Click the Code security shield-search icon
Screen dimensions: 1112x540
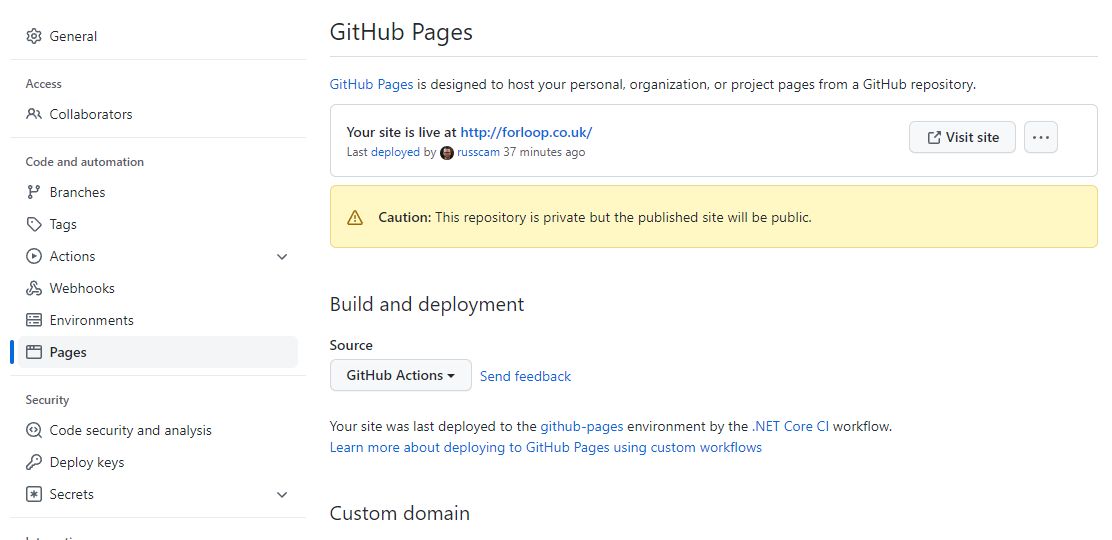[34, 430]
